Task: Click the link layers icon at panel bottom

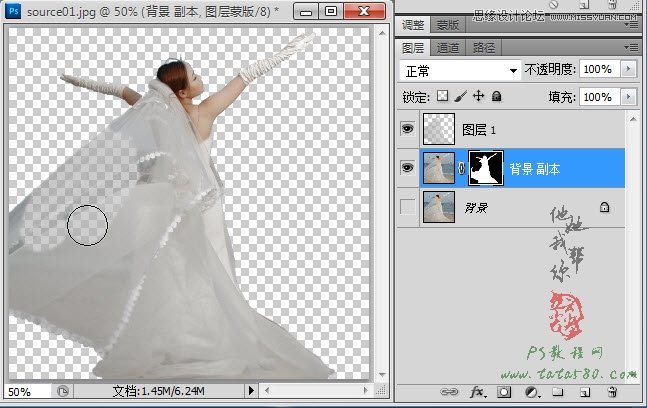Action: (449, 391)
